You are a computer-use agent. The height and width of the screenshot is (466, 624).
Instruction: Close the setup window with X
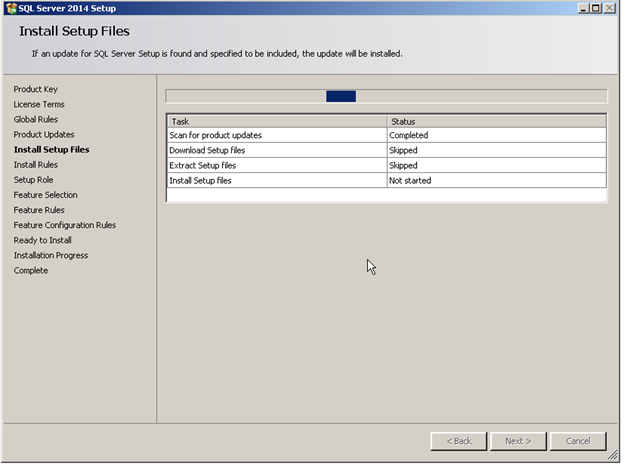609,8
